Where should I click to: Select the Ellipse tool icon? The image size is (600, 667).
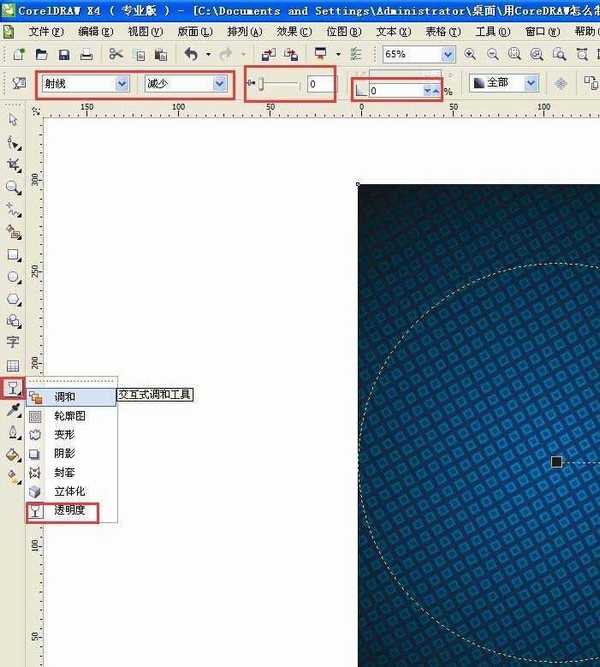coord(14,277)
